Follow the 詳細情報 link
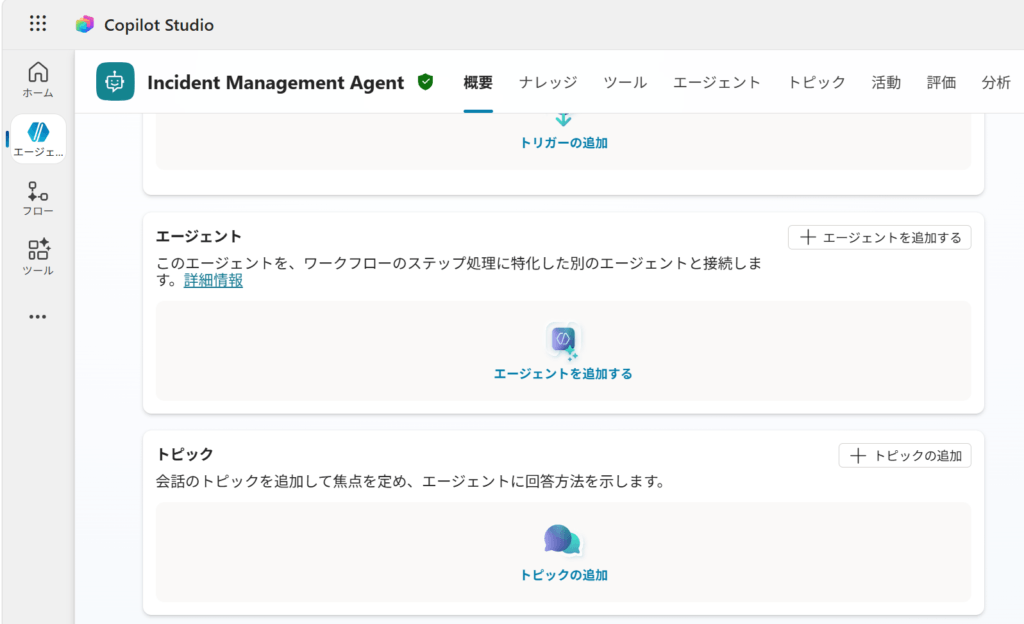1024x624 pixels. 213,281
